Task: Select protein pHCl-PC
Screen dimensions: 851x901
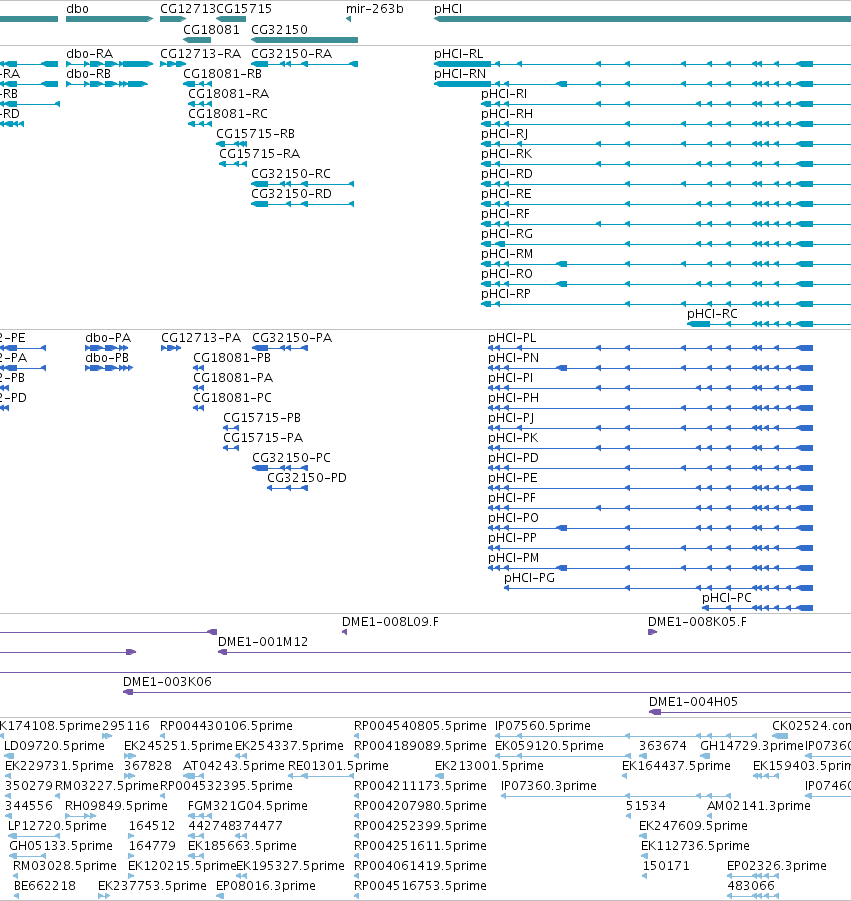Action: (x=726, y=598)
